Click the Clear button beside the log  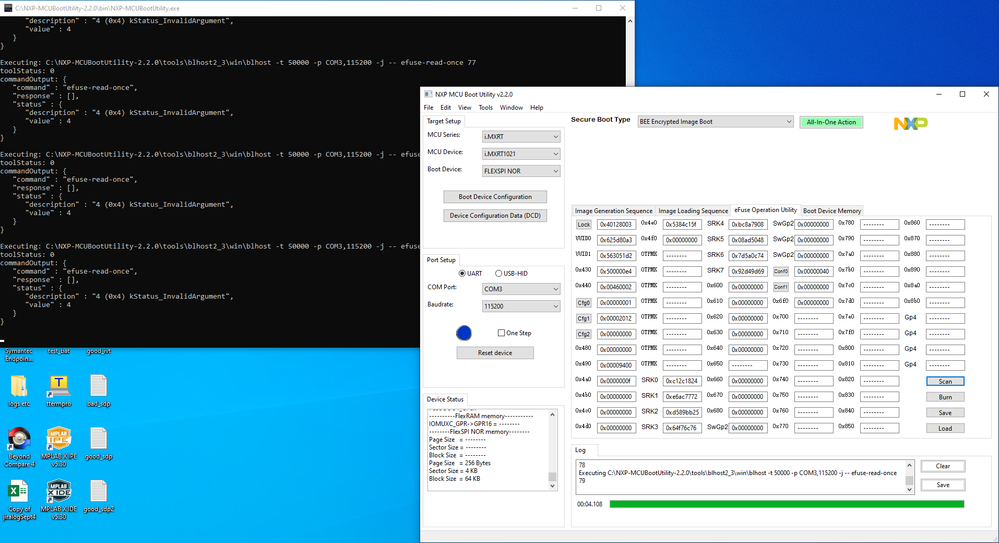942,466
